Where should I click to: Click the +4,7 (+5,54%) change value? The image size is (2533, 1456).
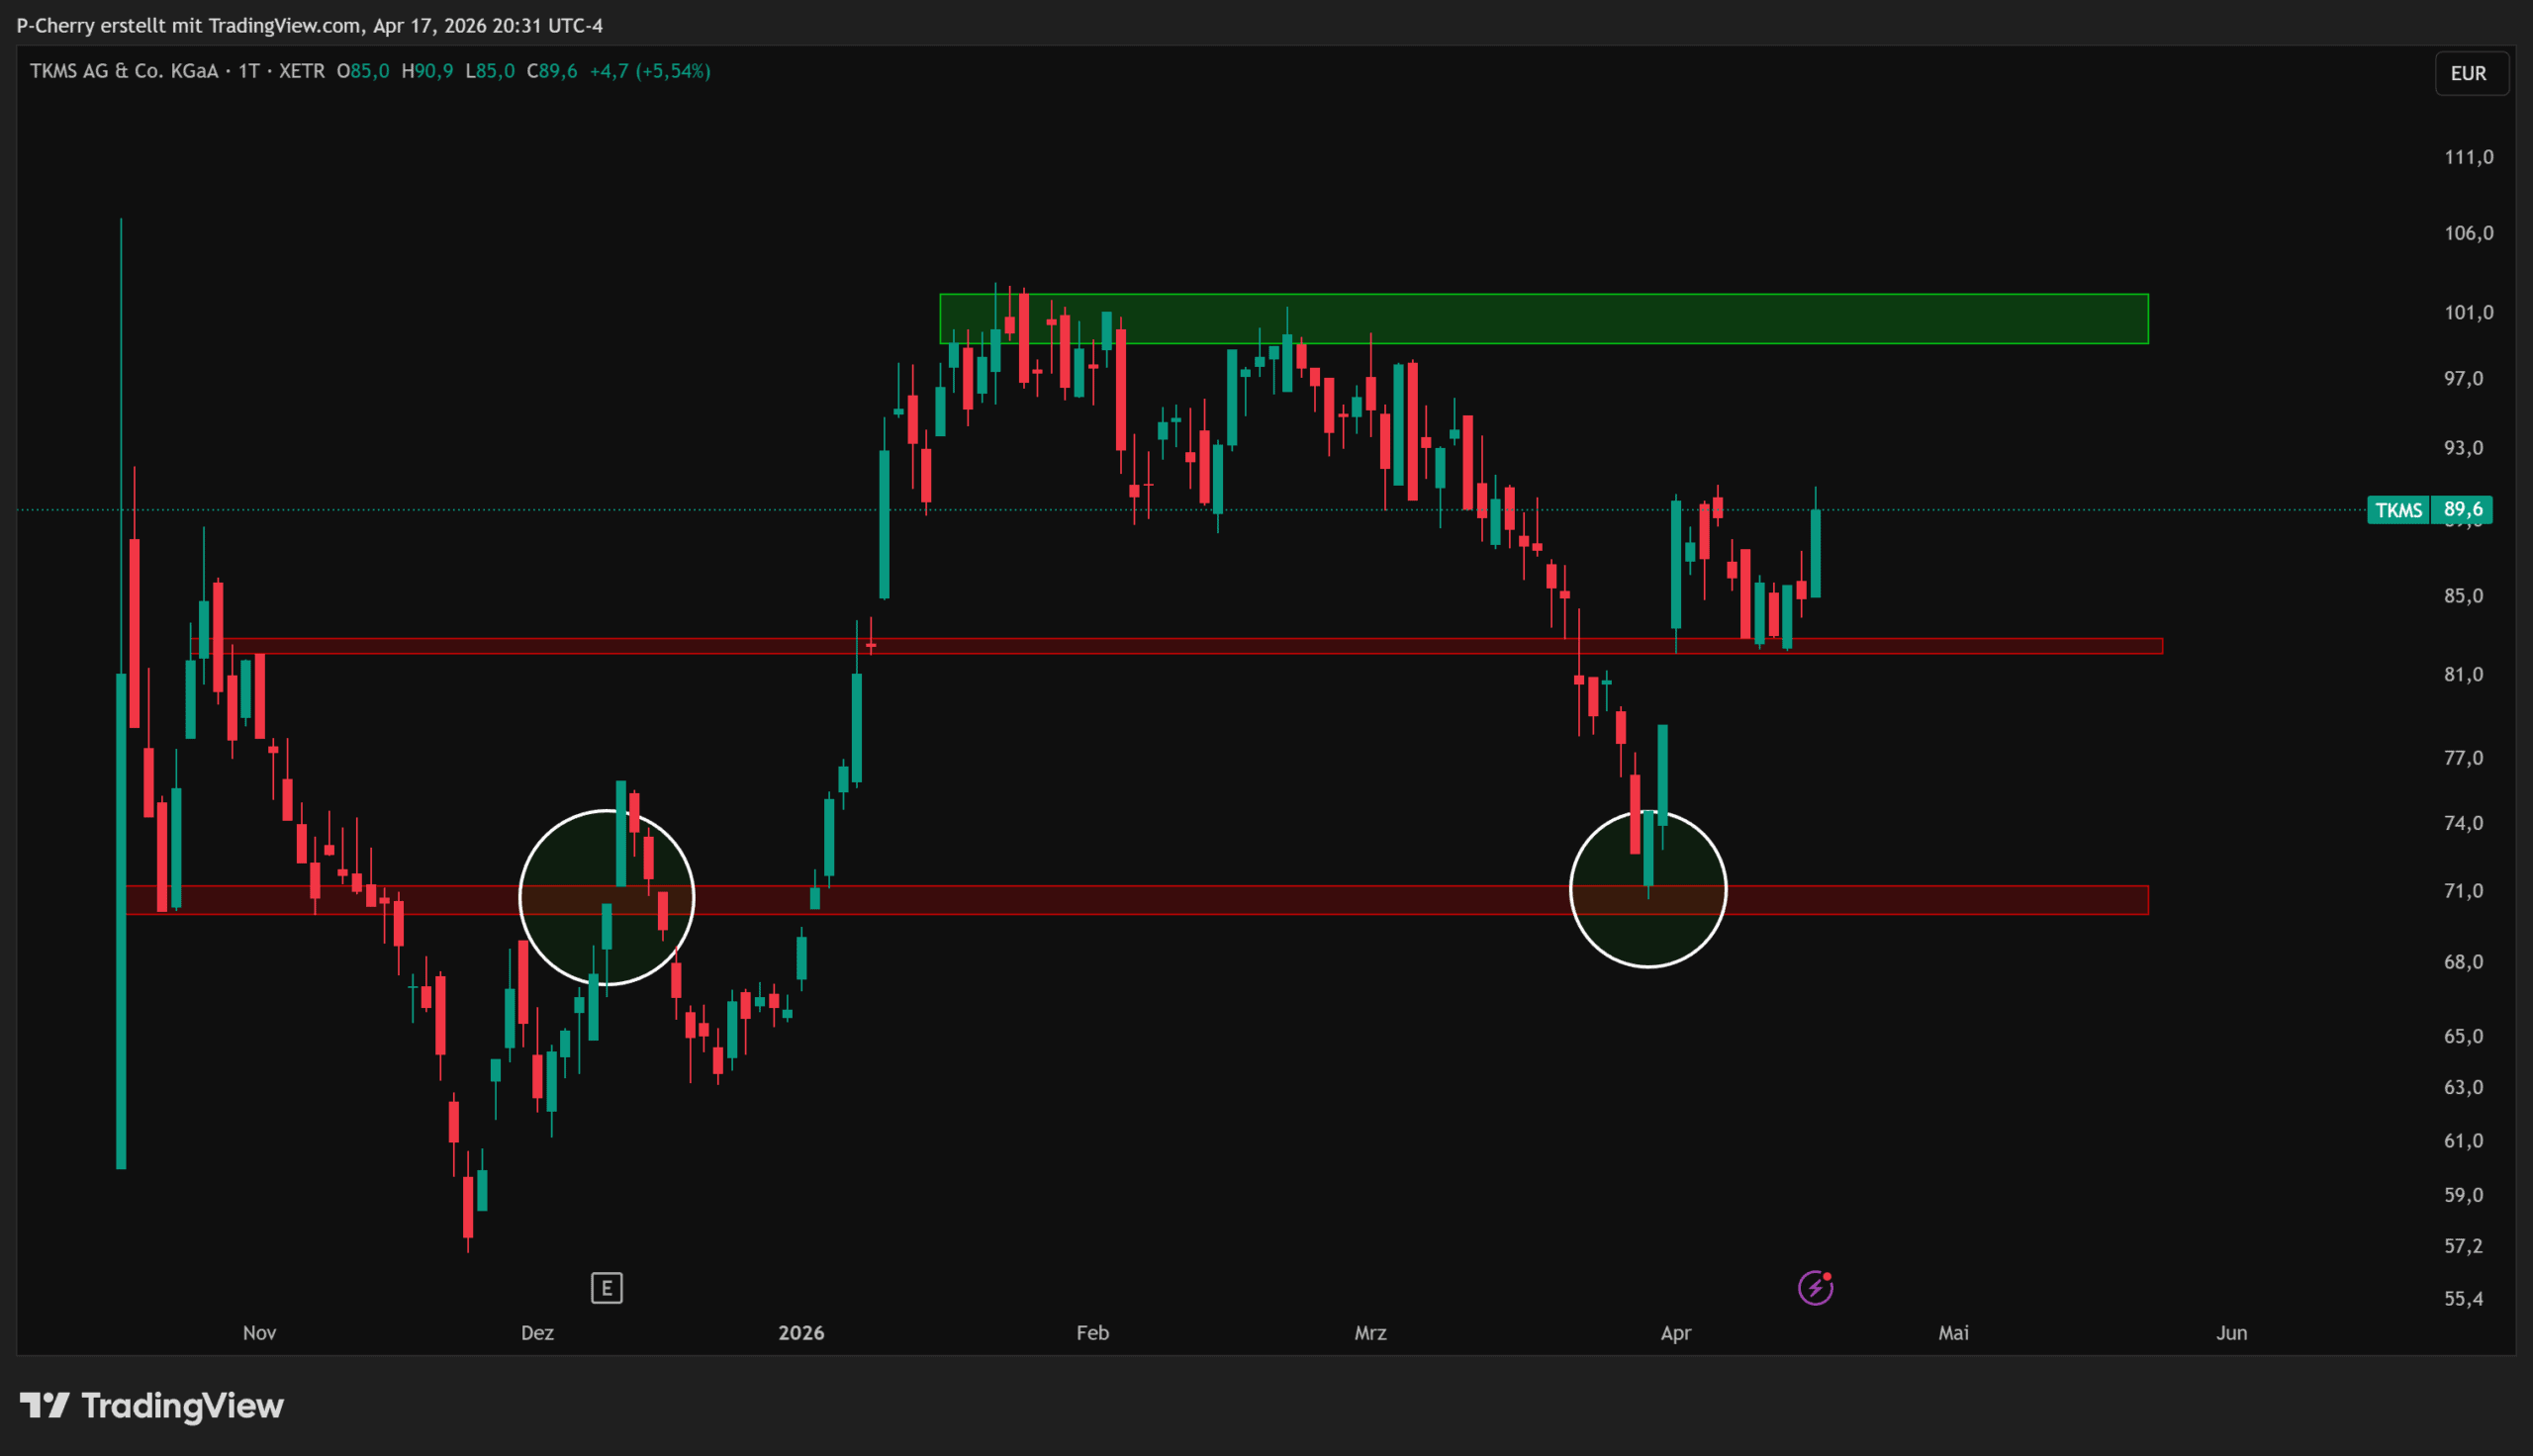(x=650, y=71)
